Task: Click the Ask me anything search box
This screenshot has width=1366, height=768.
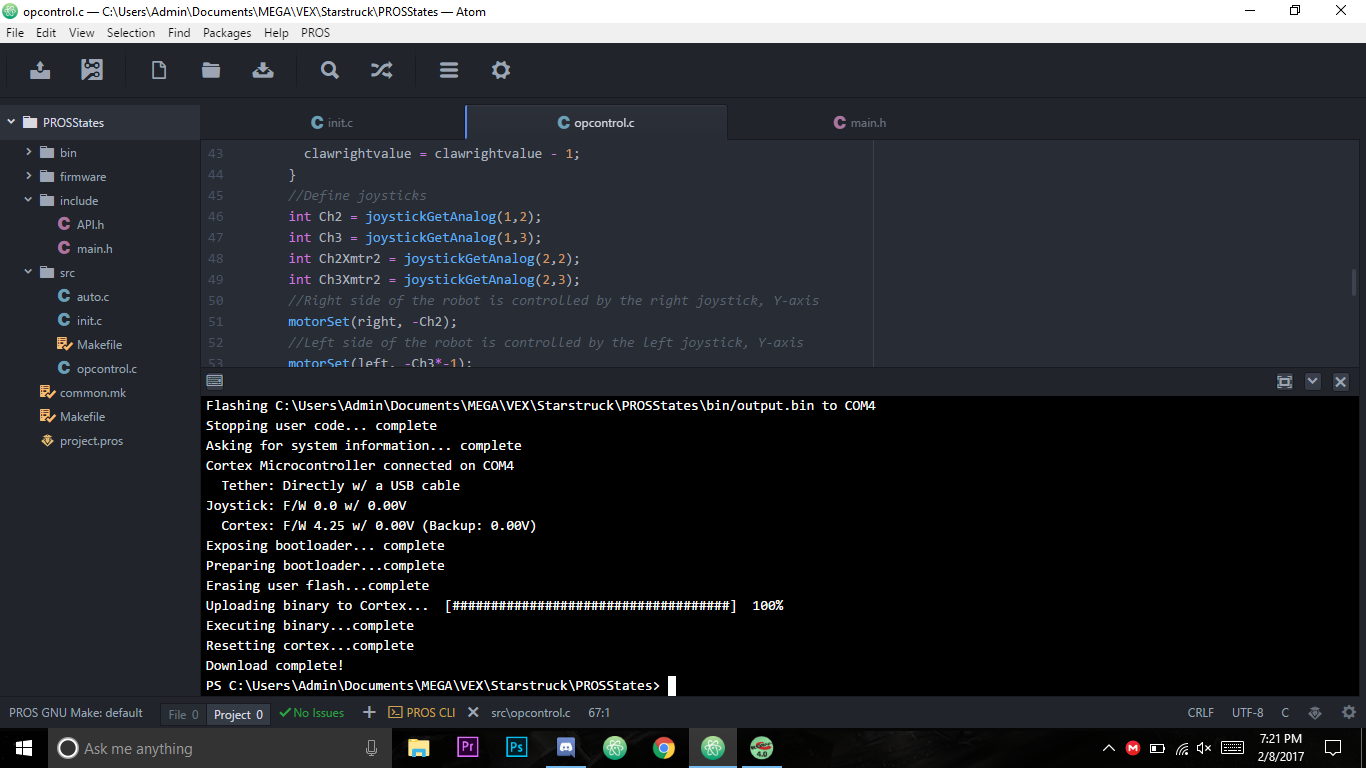Action: tap(220, 747)
